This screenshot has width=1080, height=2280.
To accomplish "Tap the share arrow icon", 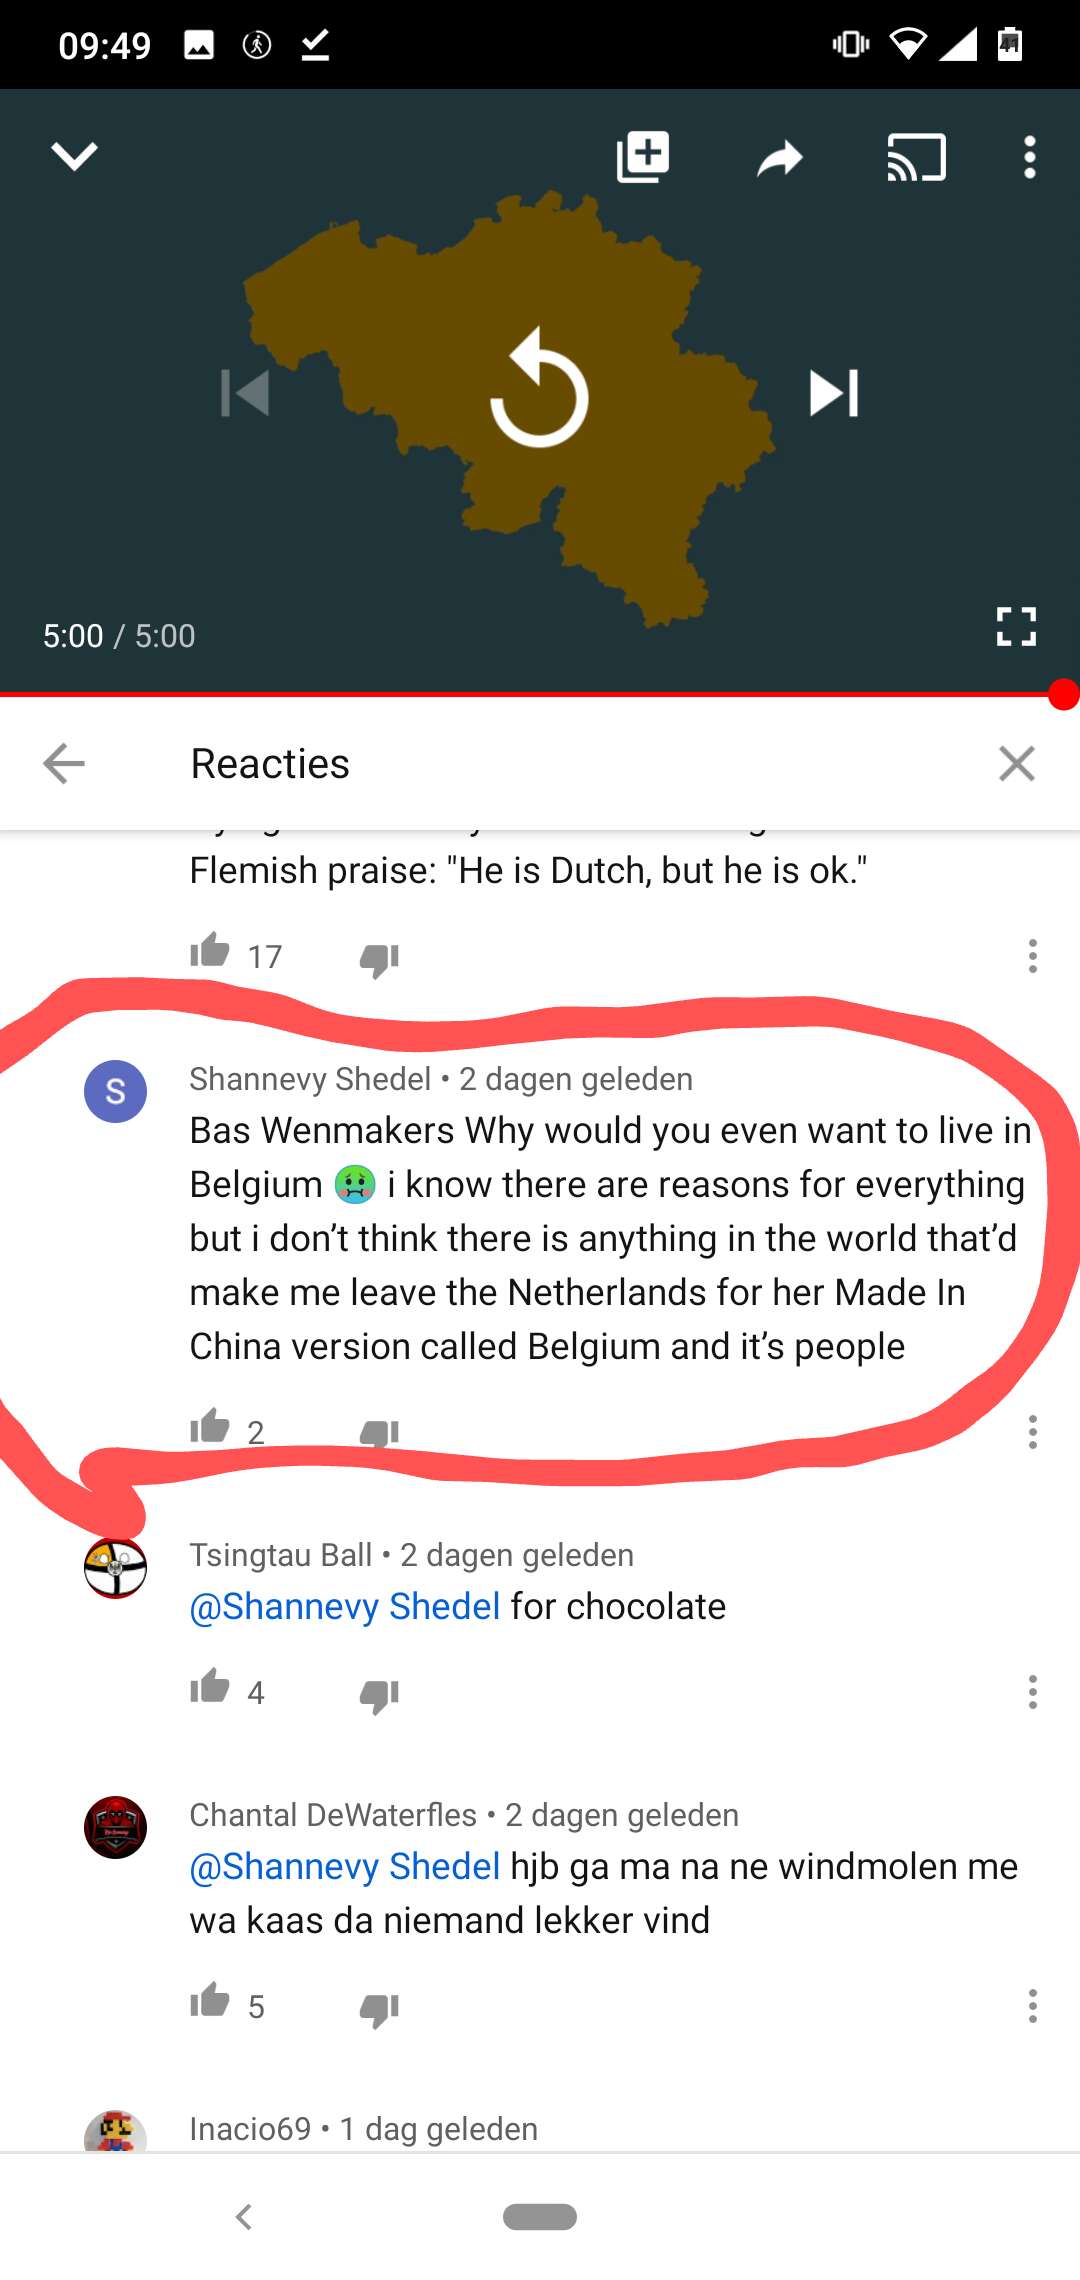I will click(x=780, y=158).
